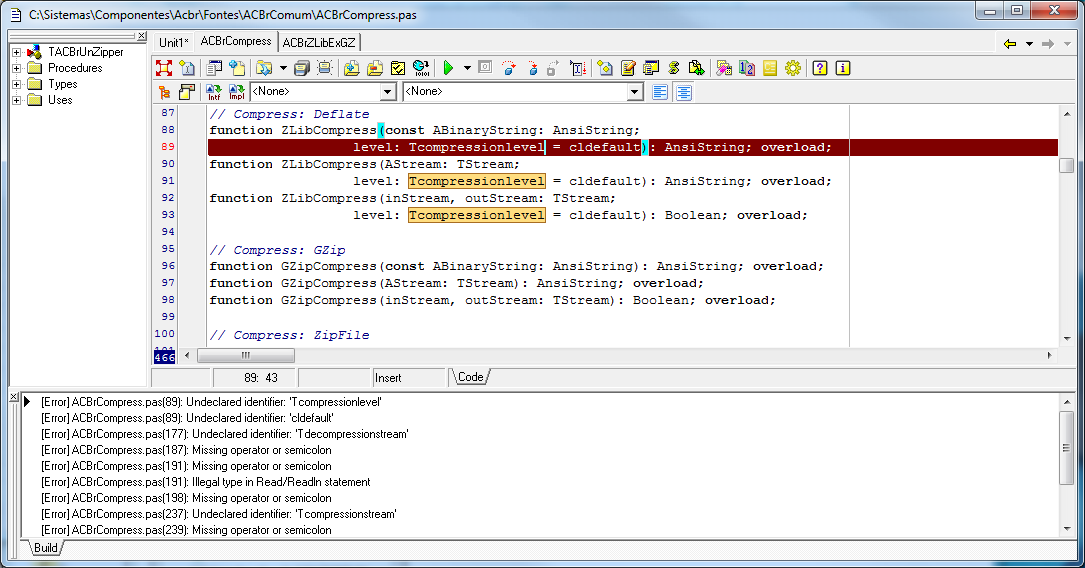Click the '// Compress: ZipFile' comment line

click(x=289, y=335)
